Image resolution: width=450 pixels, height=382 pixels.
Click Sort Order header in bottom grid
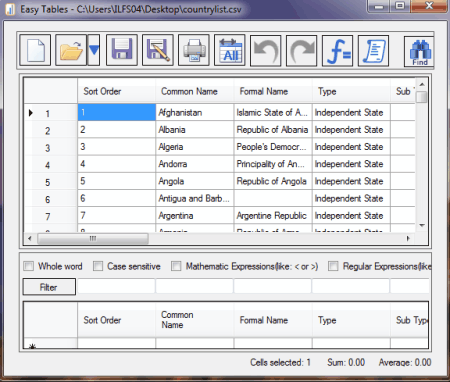116,320
